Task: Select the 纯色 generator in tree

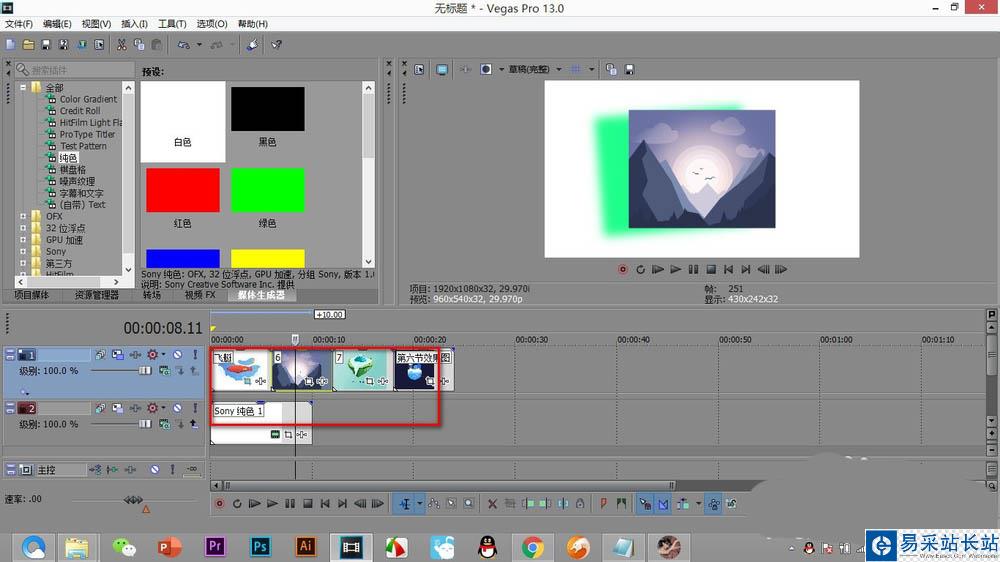Action: [68, 158]
